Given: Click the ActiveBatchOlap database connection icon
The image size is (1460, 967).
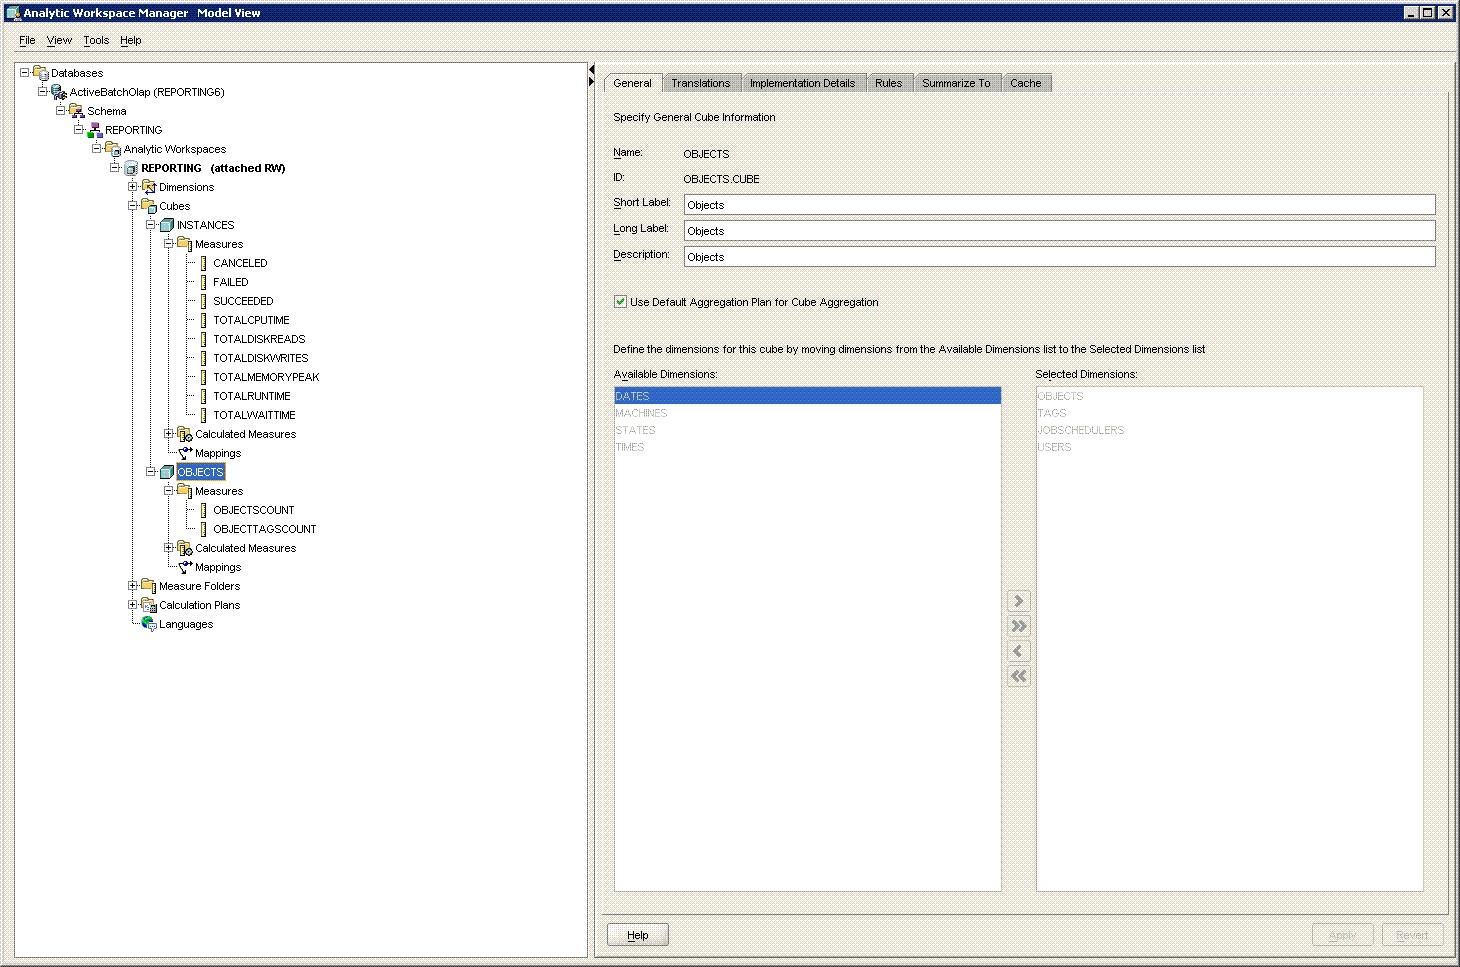Looking at the screenshot, I should click(x=59, y=92).
